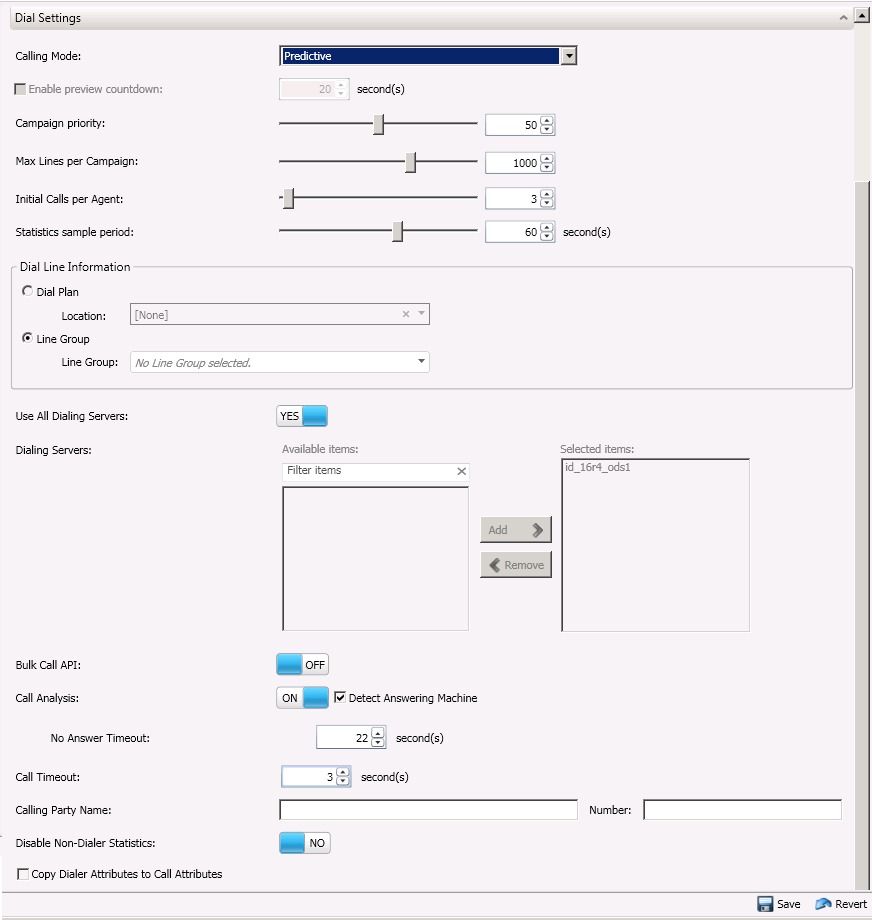
Task: Click the Remove button
Action: pos(516,565)
